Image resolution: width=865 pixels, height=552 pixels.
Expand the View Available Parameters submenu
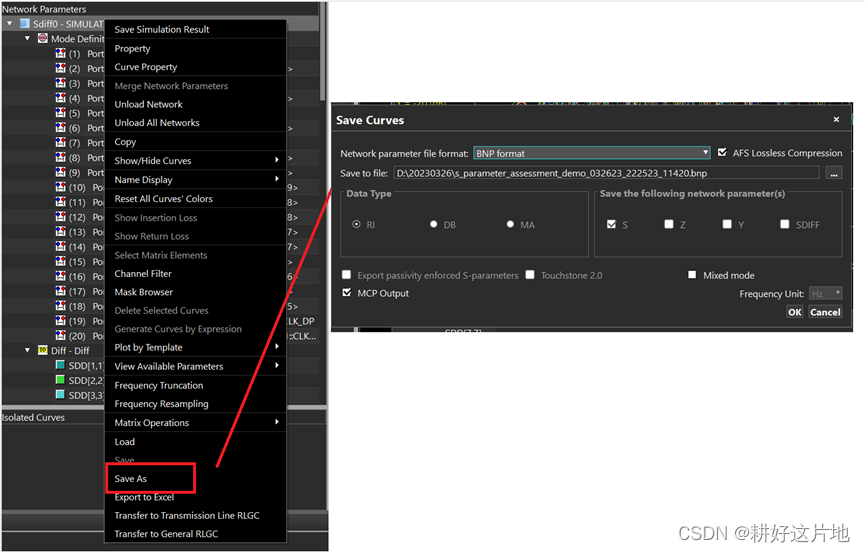[195, 366]
